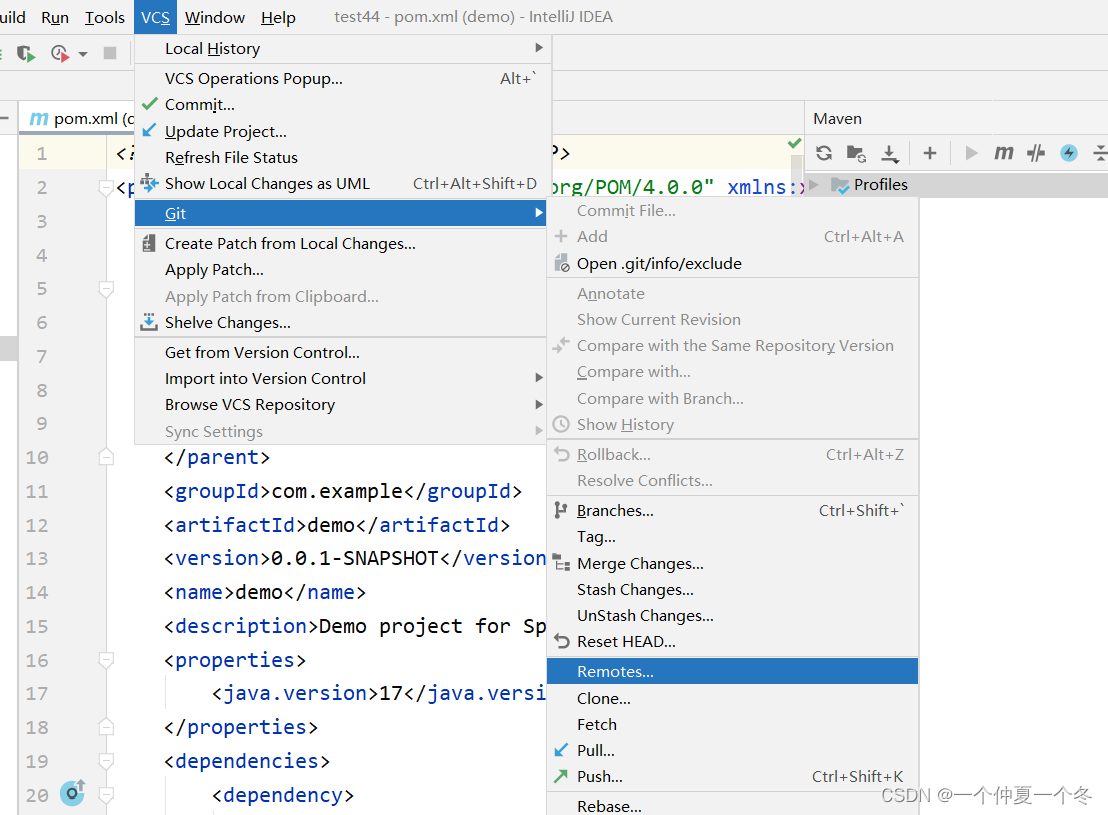Click the profiler run toolbar icon
The width and height of the screenshot is (1108, 815).
[x=59, y=53]
